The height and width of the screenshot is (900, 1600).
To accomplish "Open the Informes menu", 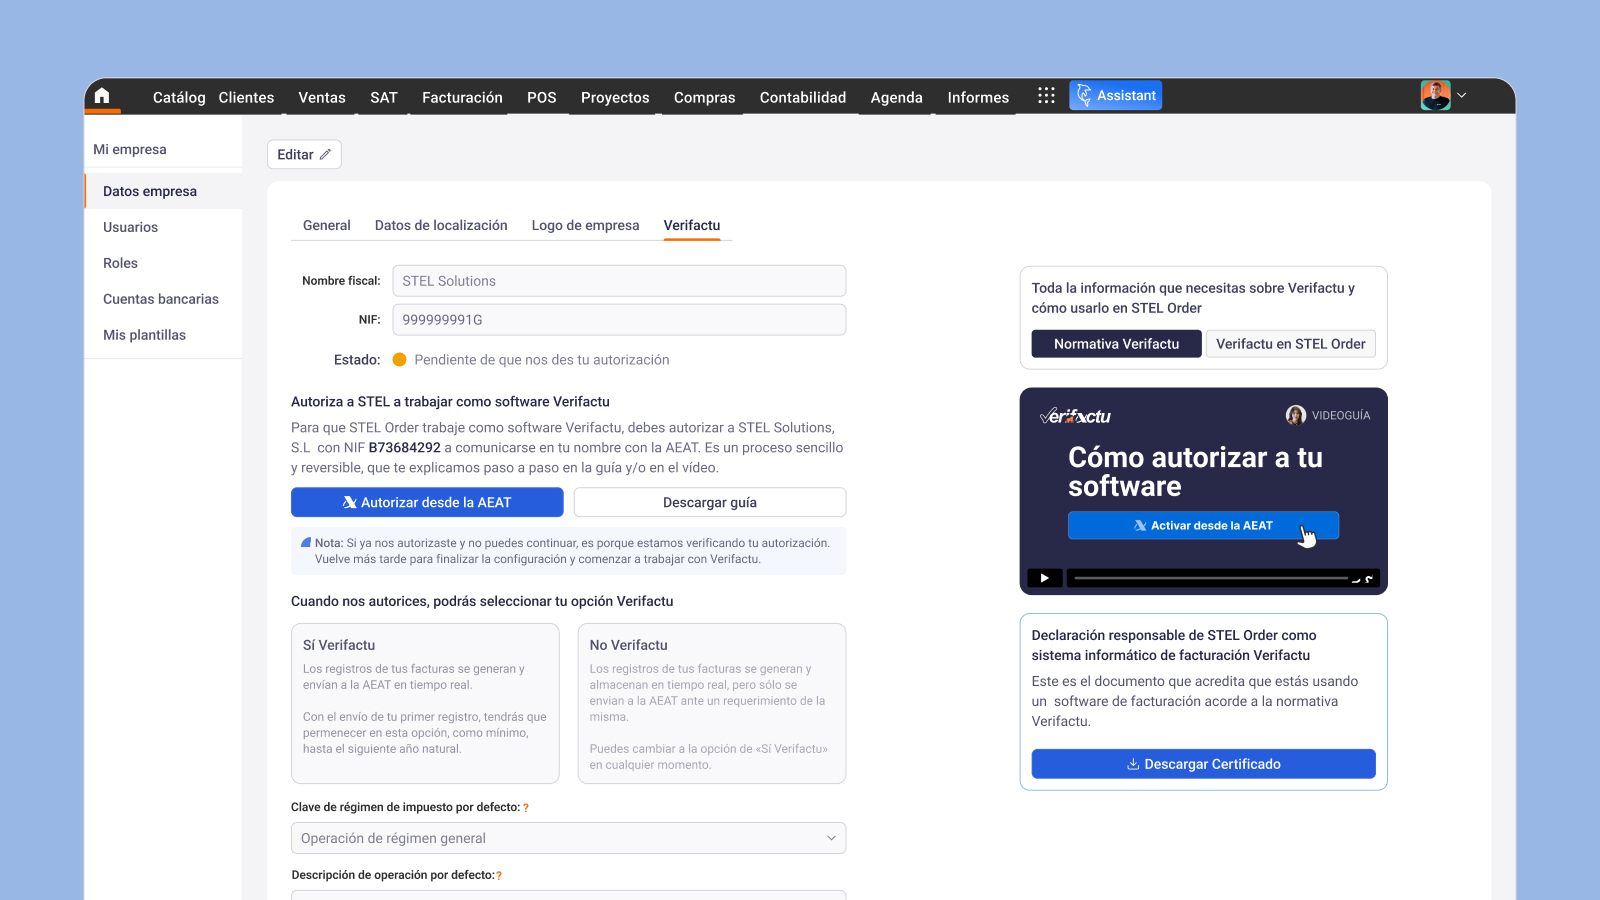I will 978,97.
